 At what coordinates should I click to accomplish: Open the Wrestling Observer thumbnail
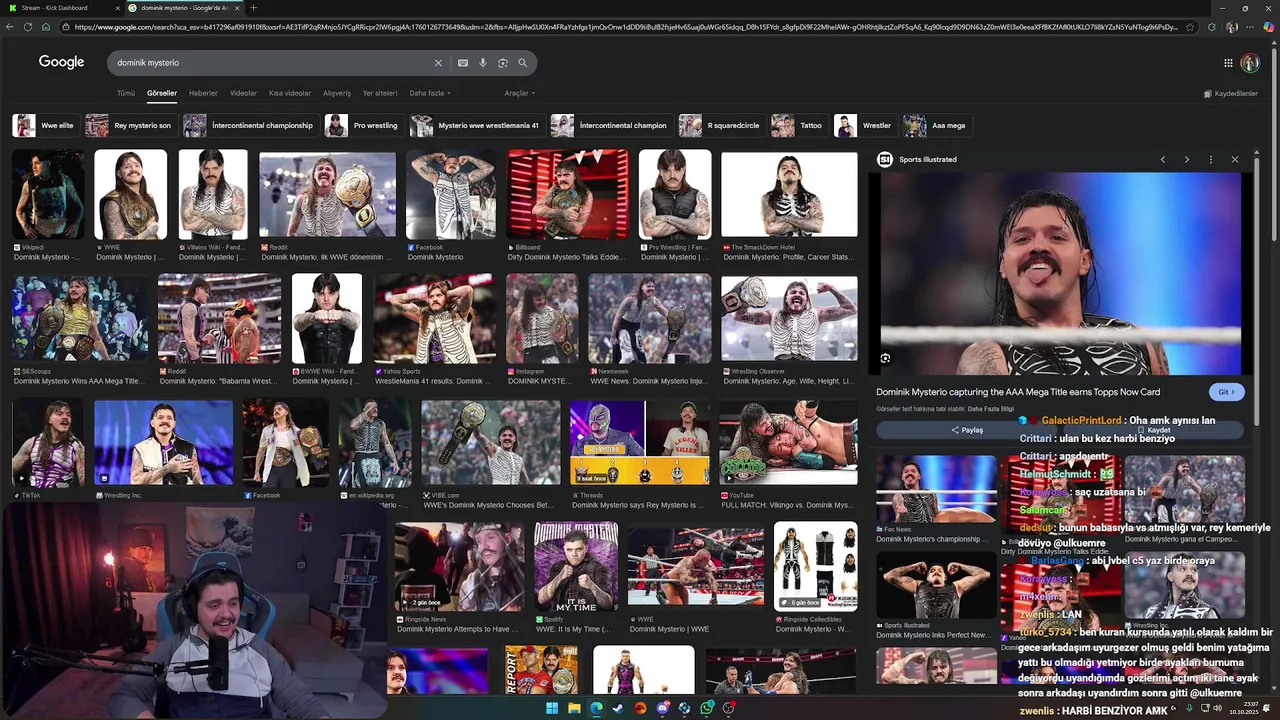click(789, 319)
